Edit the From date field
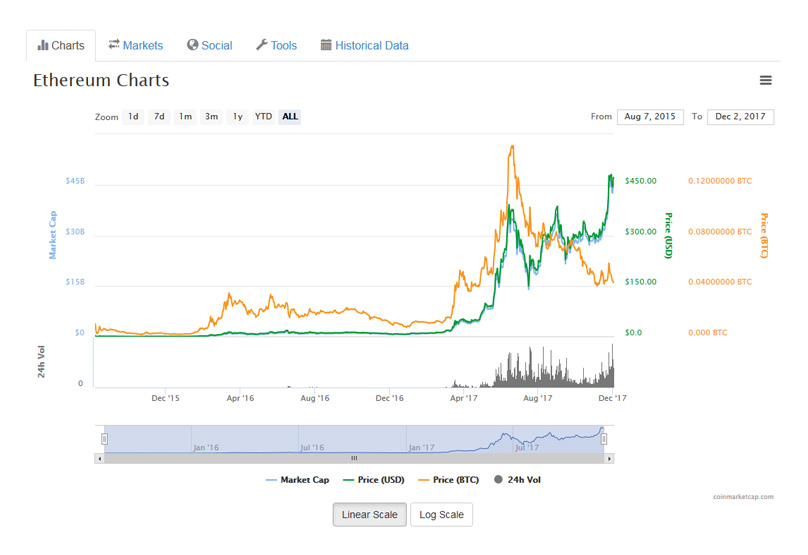Screen dimensions: 808x555 (x=650, y=117)
